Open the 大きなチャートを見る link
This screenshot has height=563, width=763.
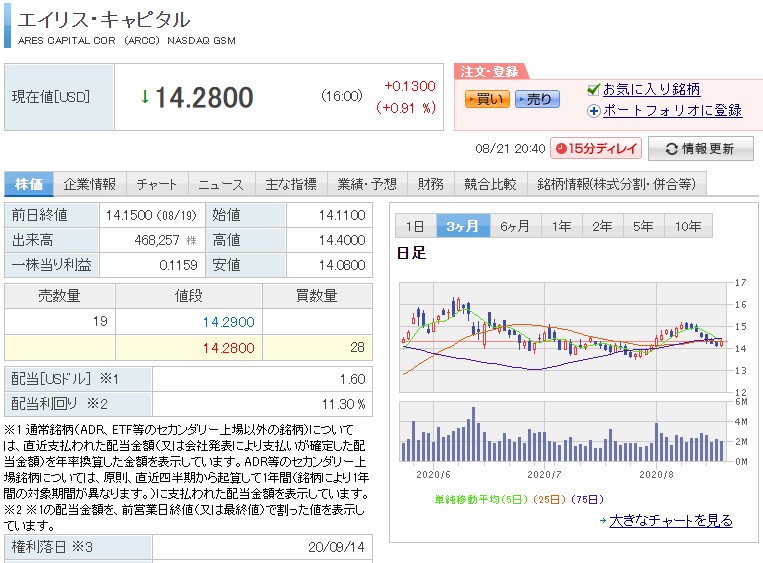coord(671,521)
